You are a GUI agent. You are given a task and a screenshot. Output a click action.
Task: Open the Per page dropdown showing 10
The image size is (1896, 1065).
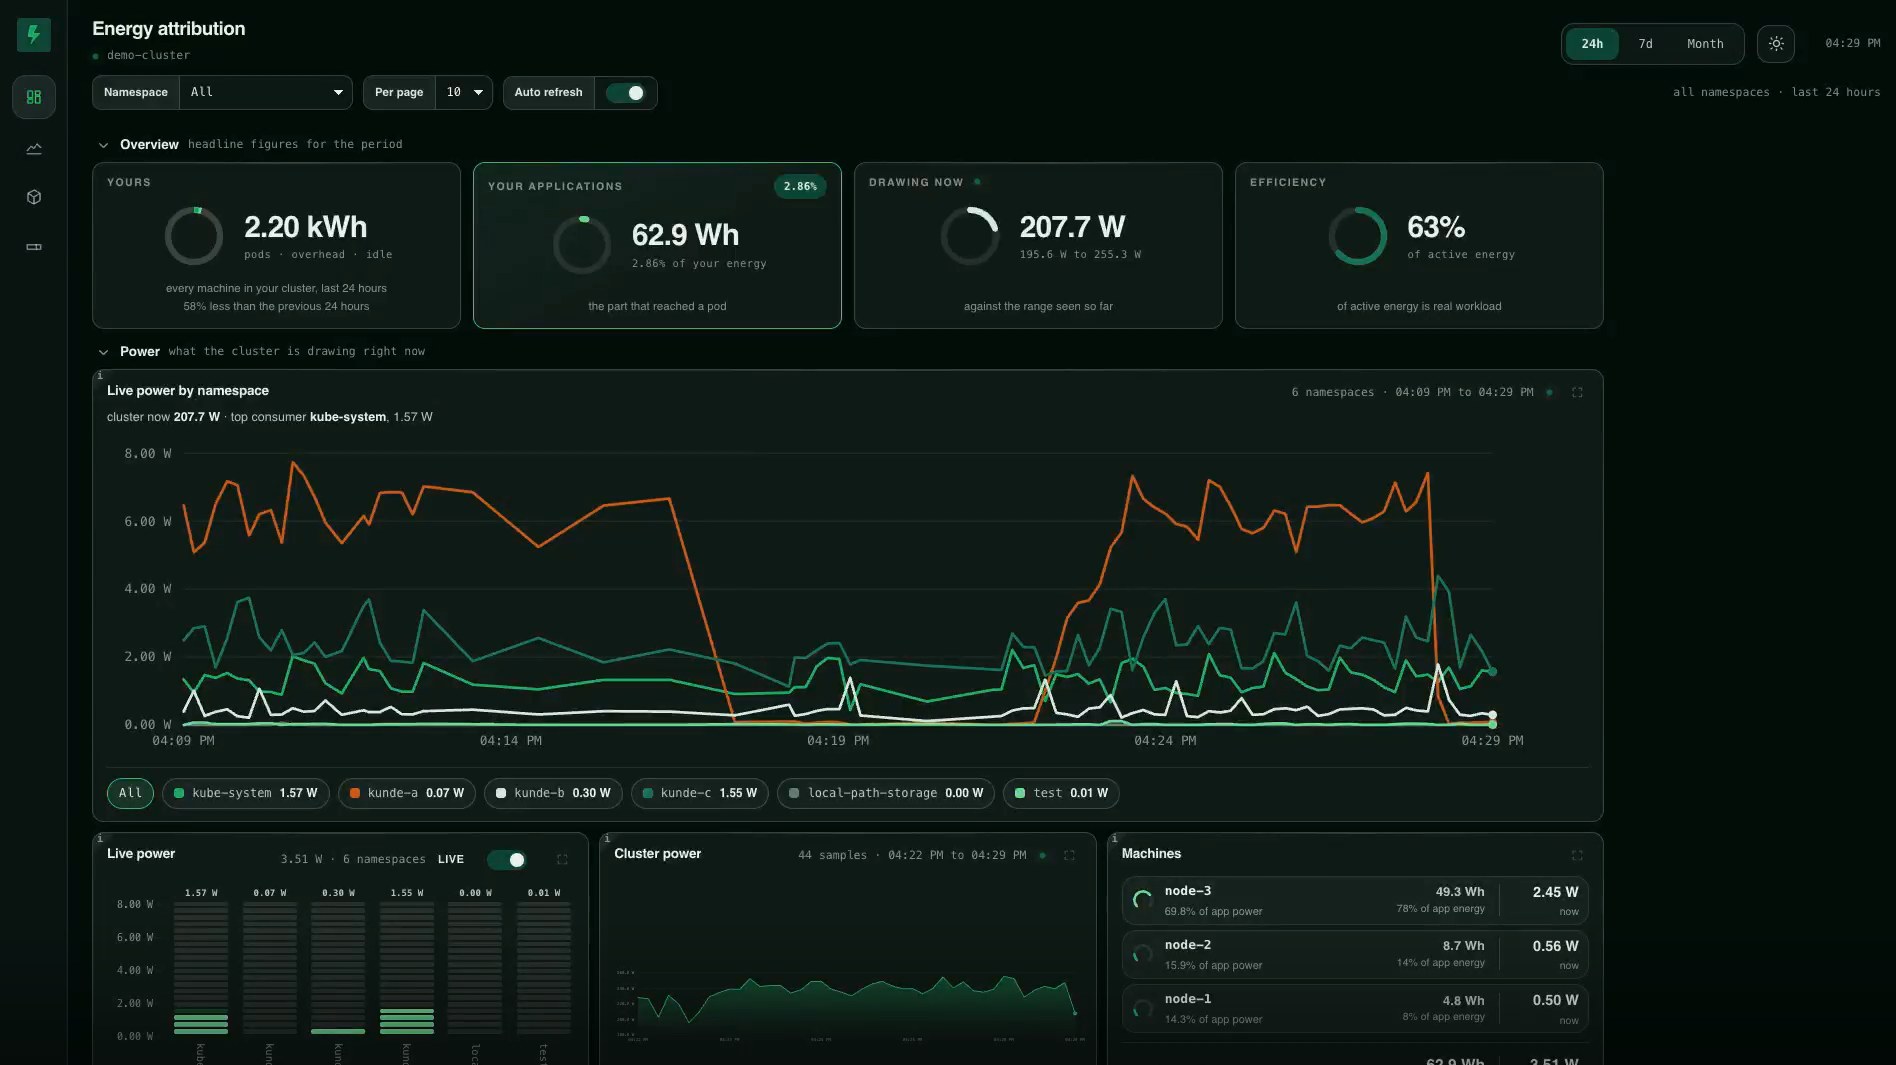pyautogui.click(x=464, y=92)
